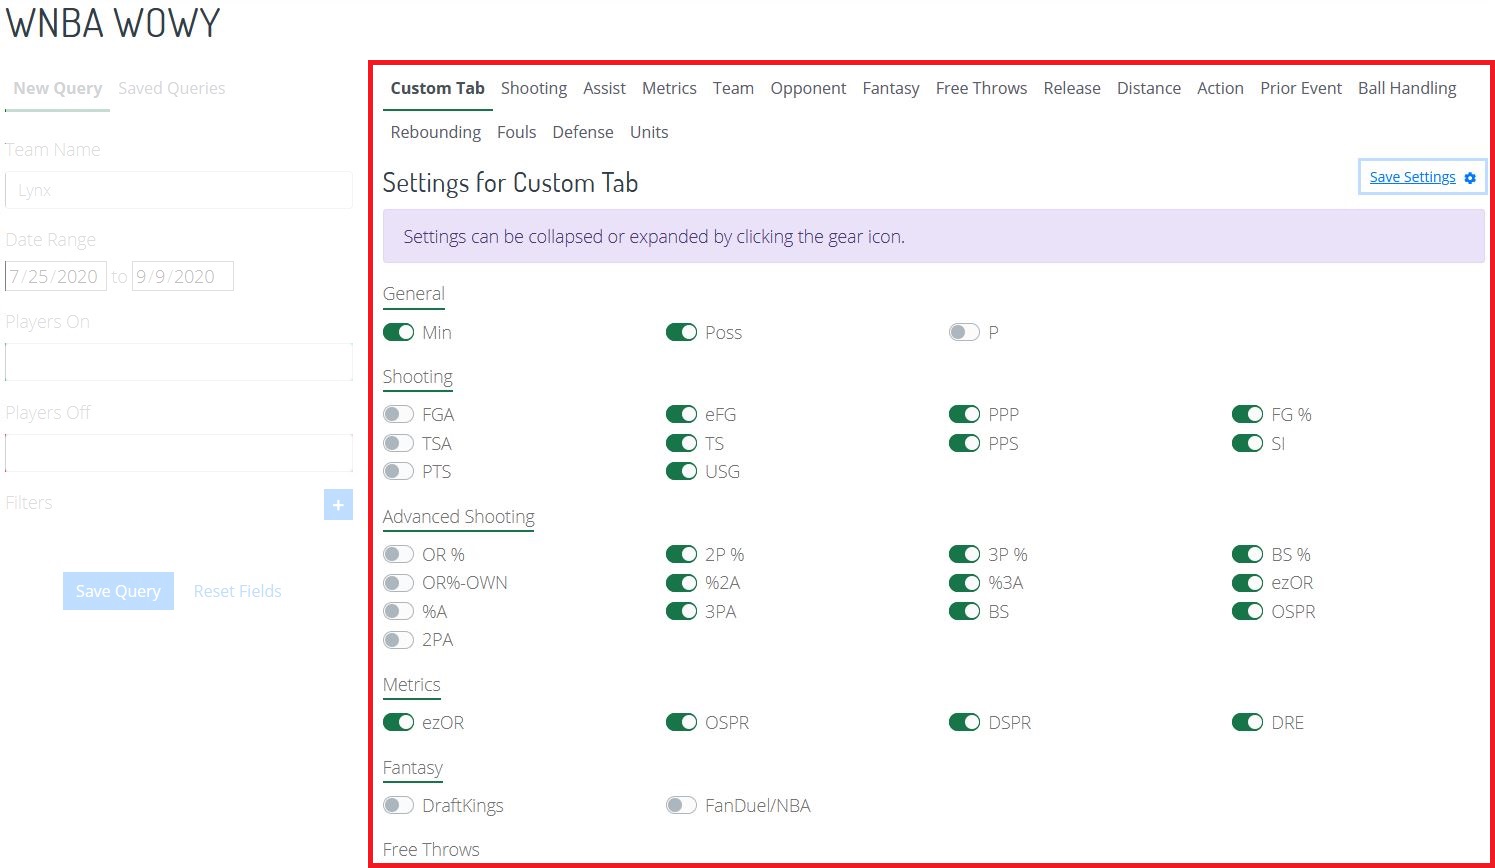Click the plus icon to add a filter
Image resolution: width=1495 pixels, height=868 pixels.
[338, 505]
